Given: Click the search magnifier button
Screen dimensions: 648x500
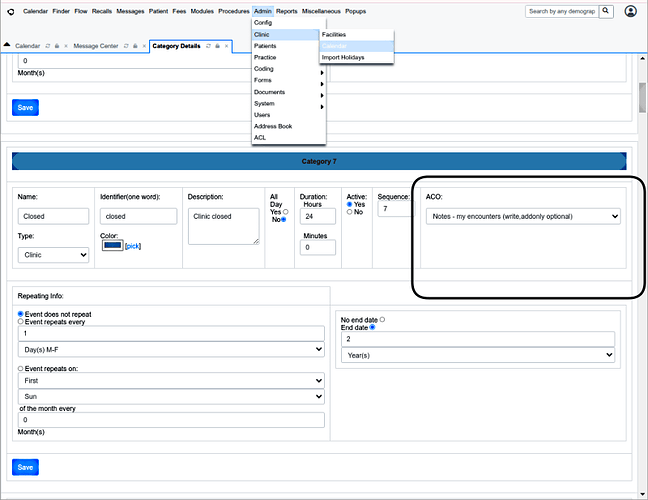Looking at the screenshot, I should [606, 11].
